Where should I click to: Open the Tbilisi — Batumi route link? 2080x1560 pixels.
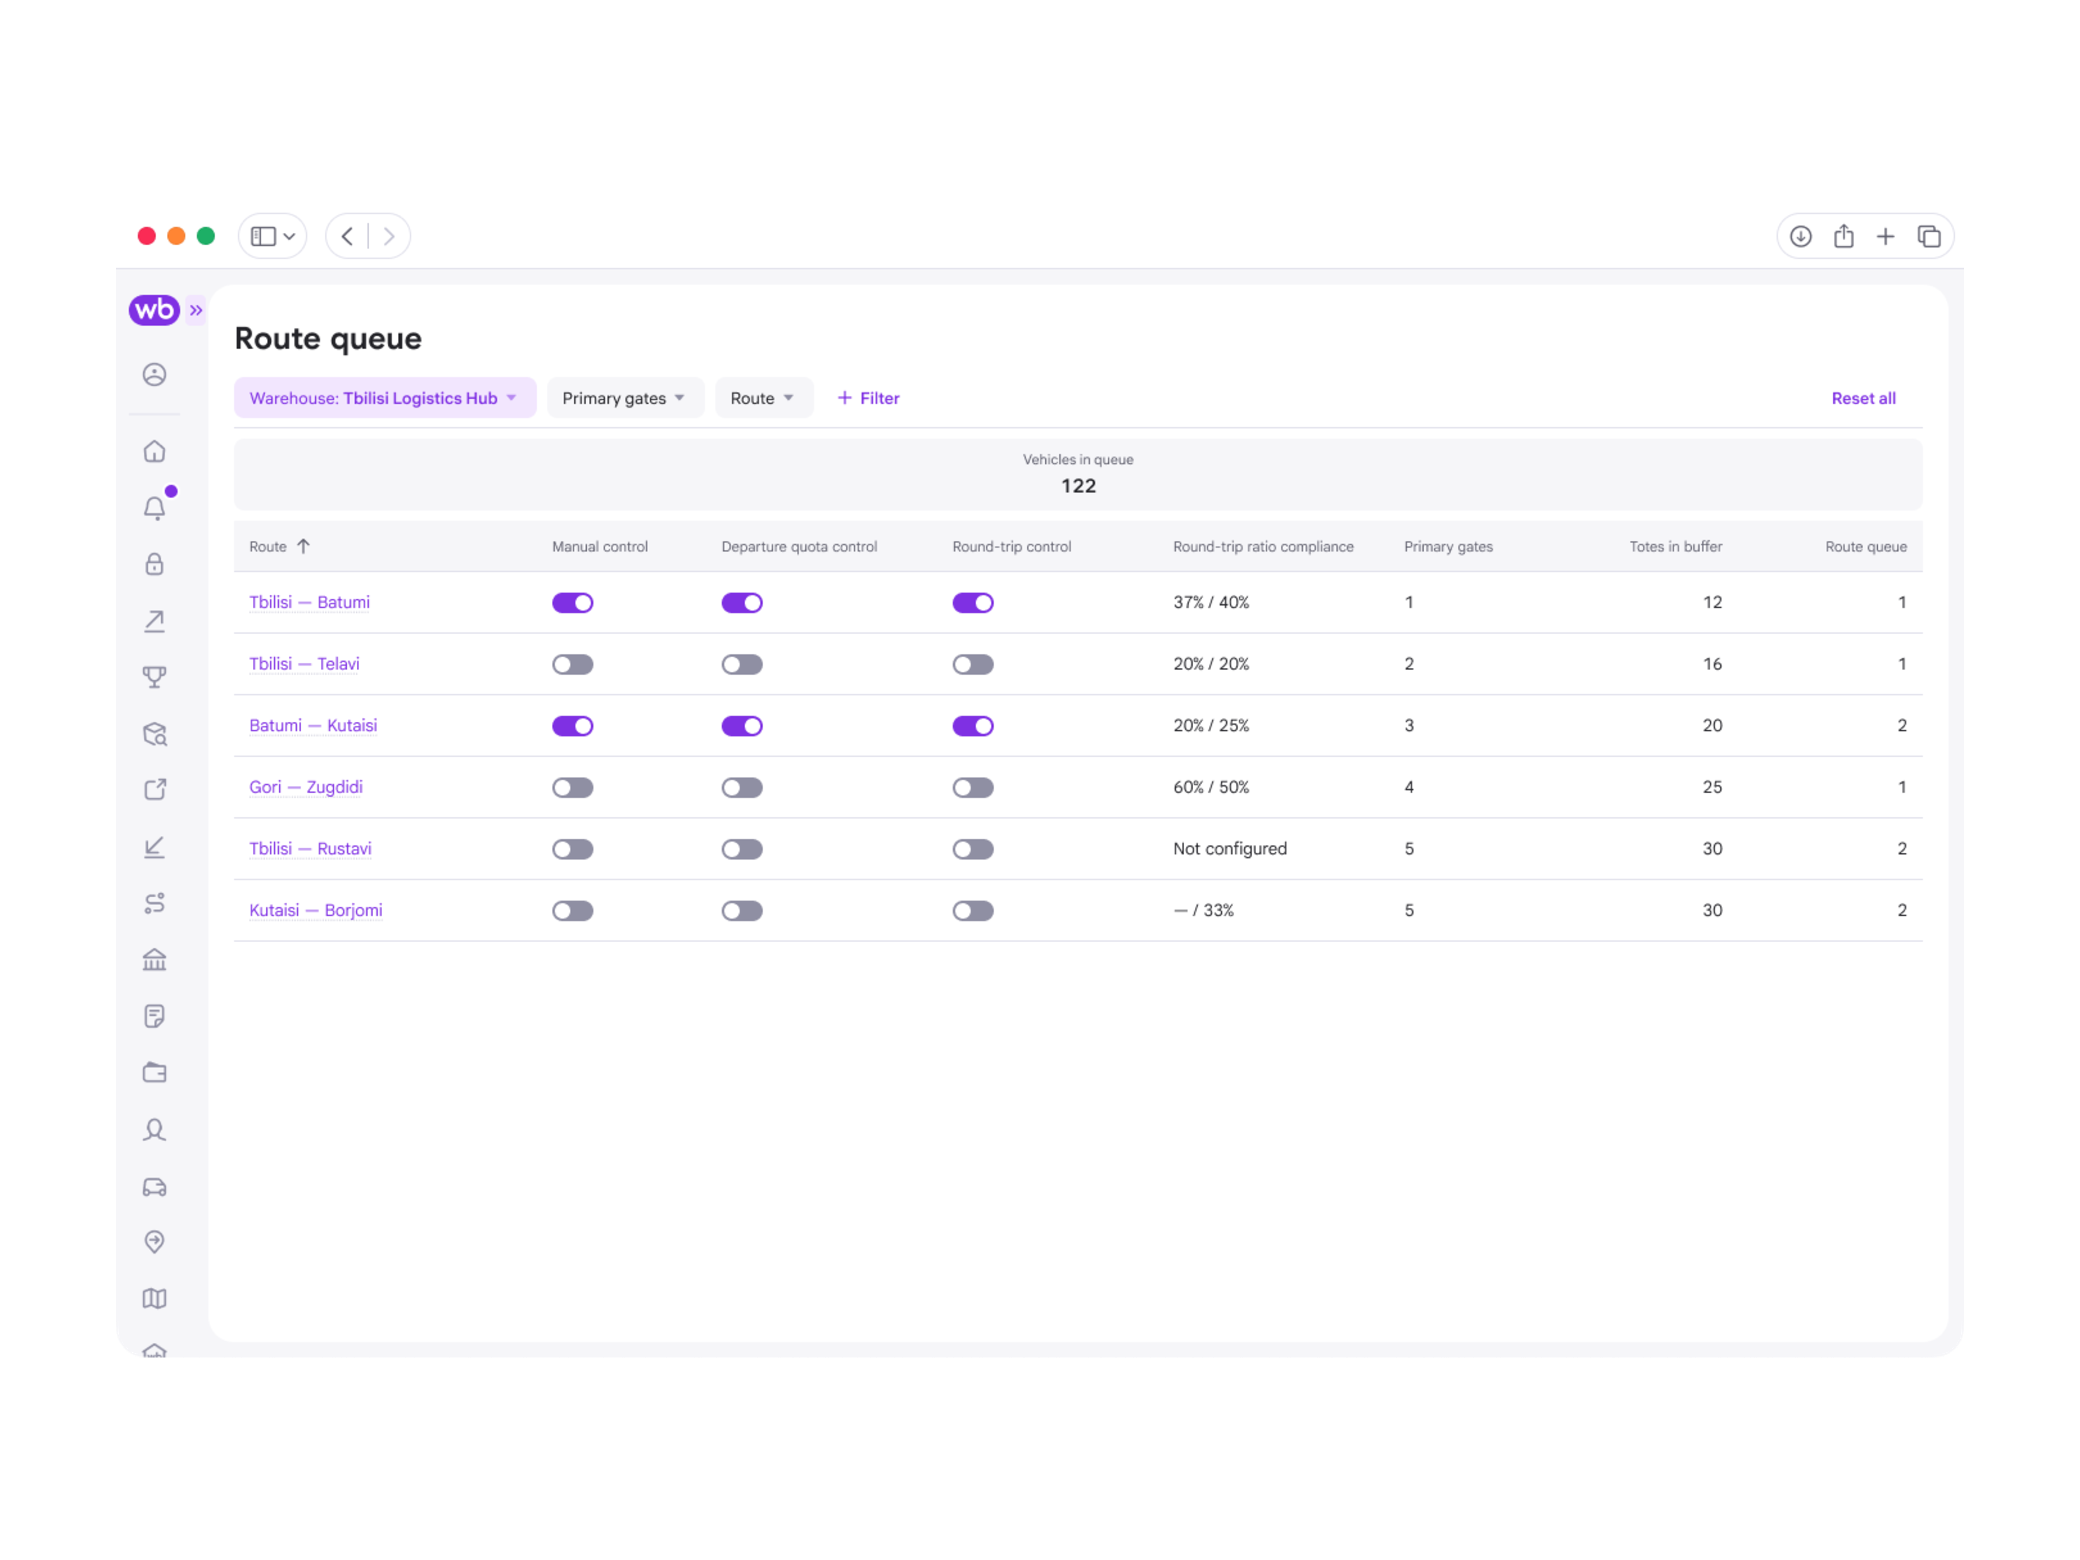309,603
